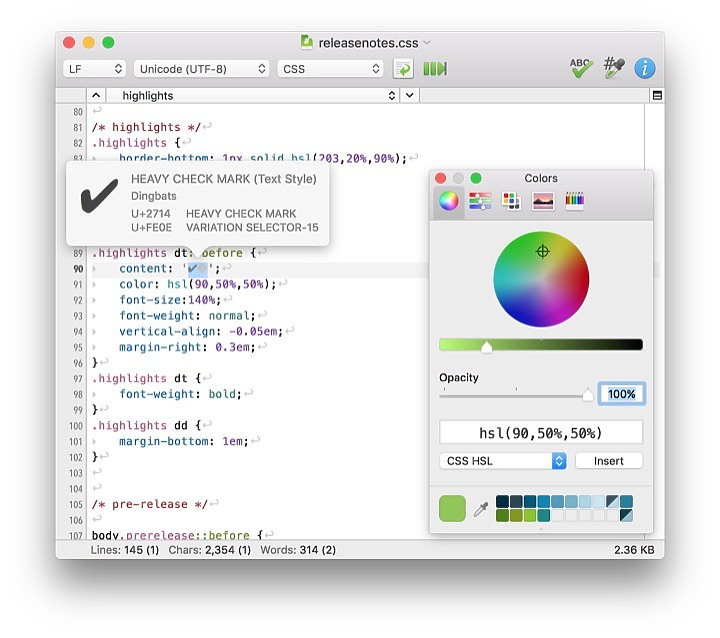Click line number 90 in the gutter
720x638 pixels.
pos(78,269)
